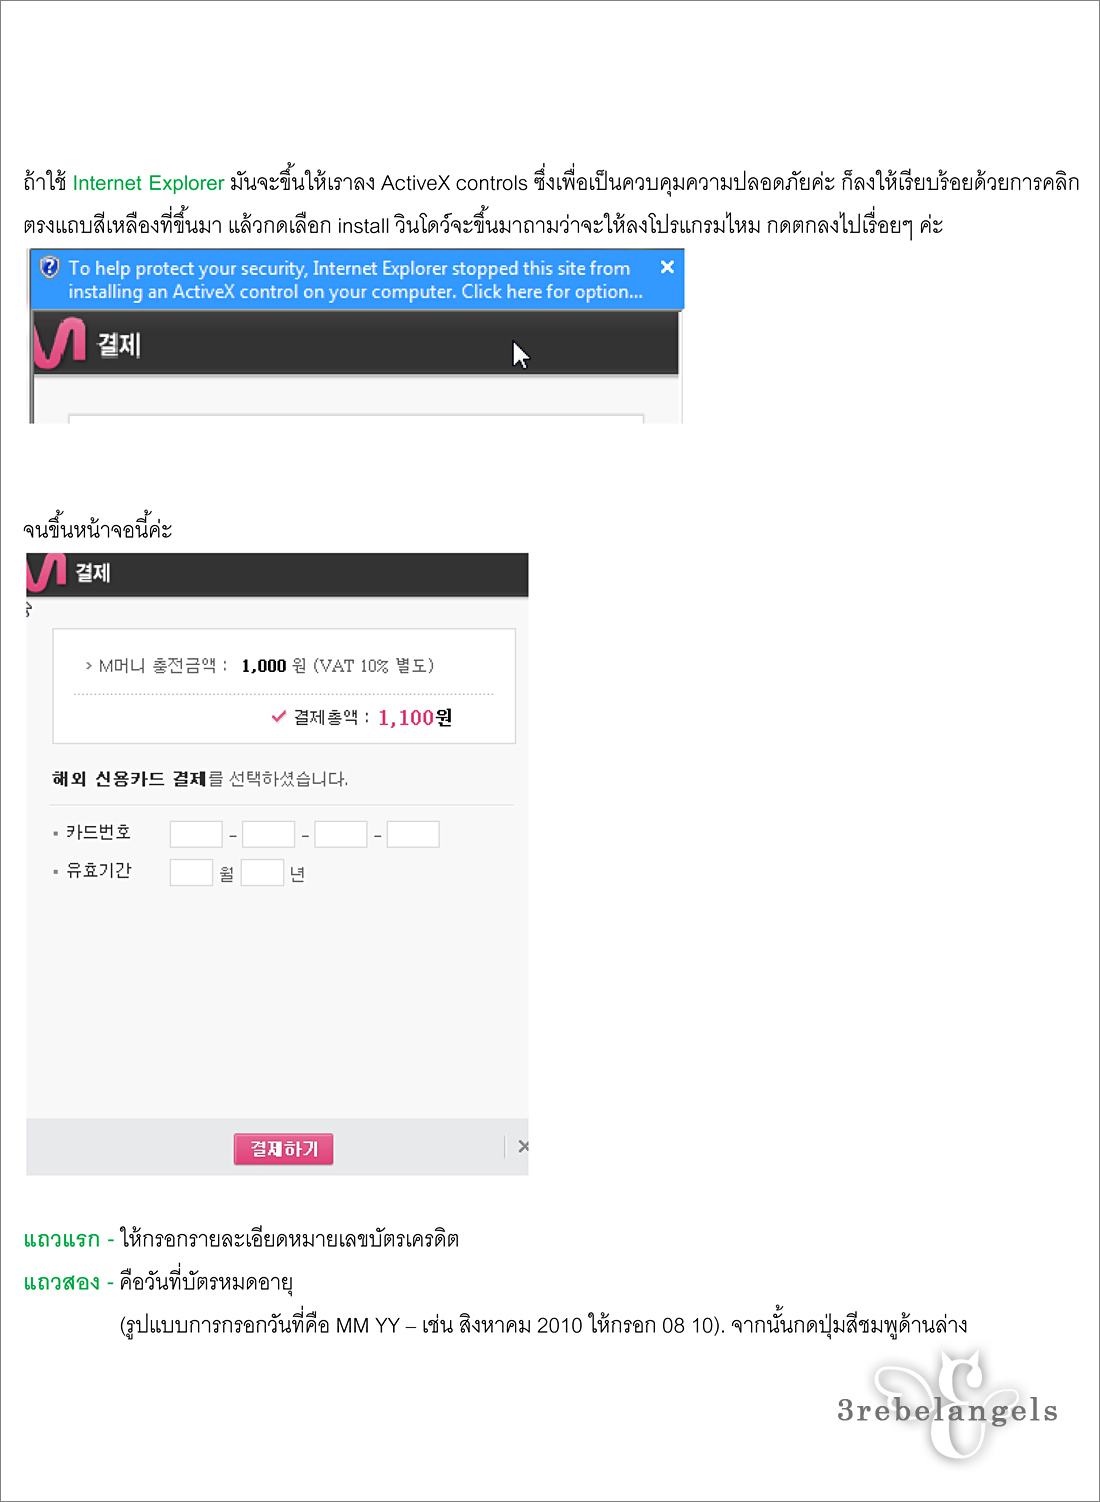Click the expiry year field before 년
Image resolution: width=1100 pixels, height=1502 pixels.
(x=262, y=872)
